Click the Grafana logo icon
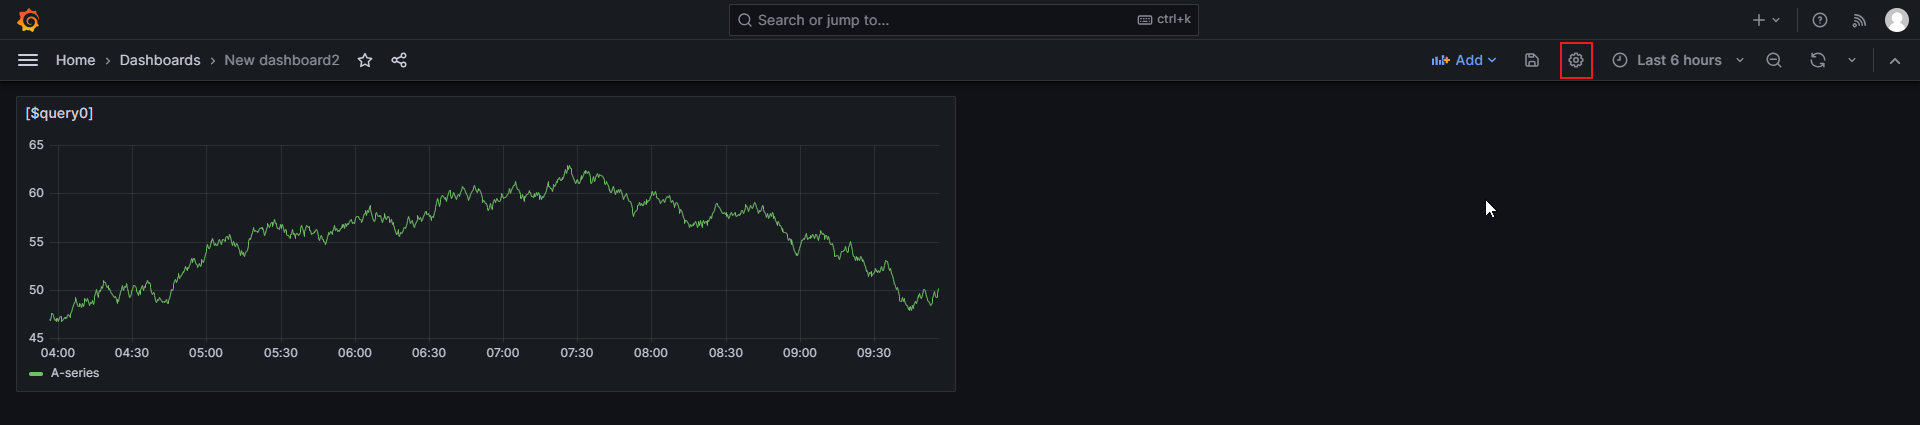 28,20
